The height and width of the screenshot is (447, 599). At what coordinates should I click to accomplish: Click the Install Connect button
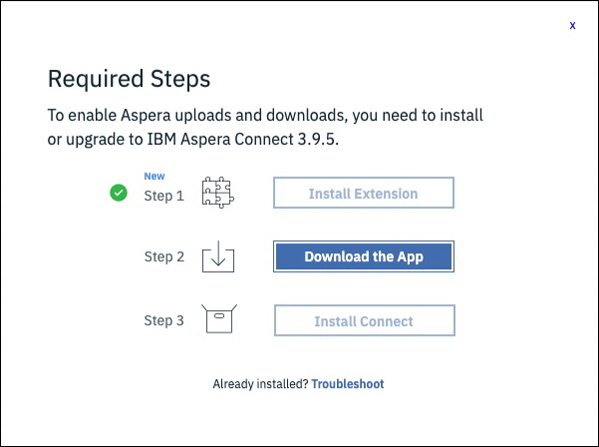364,321
